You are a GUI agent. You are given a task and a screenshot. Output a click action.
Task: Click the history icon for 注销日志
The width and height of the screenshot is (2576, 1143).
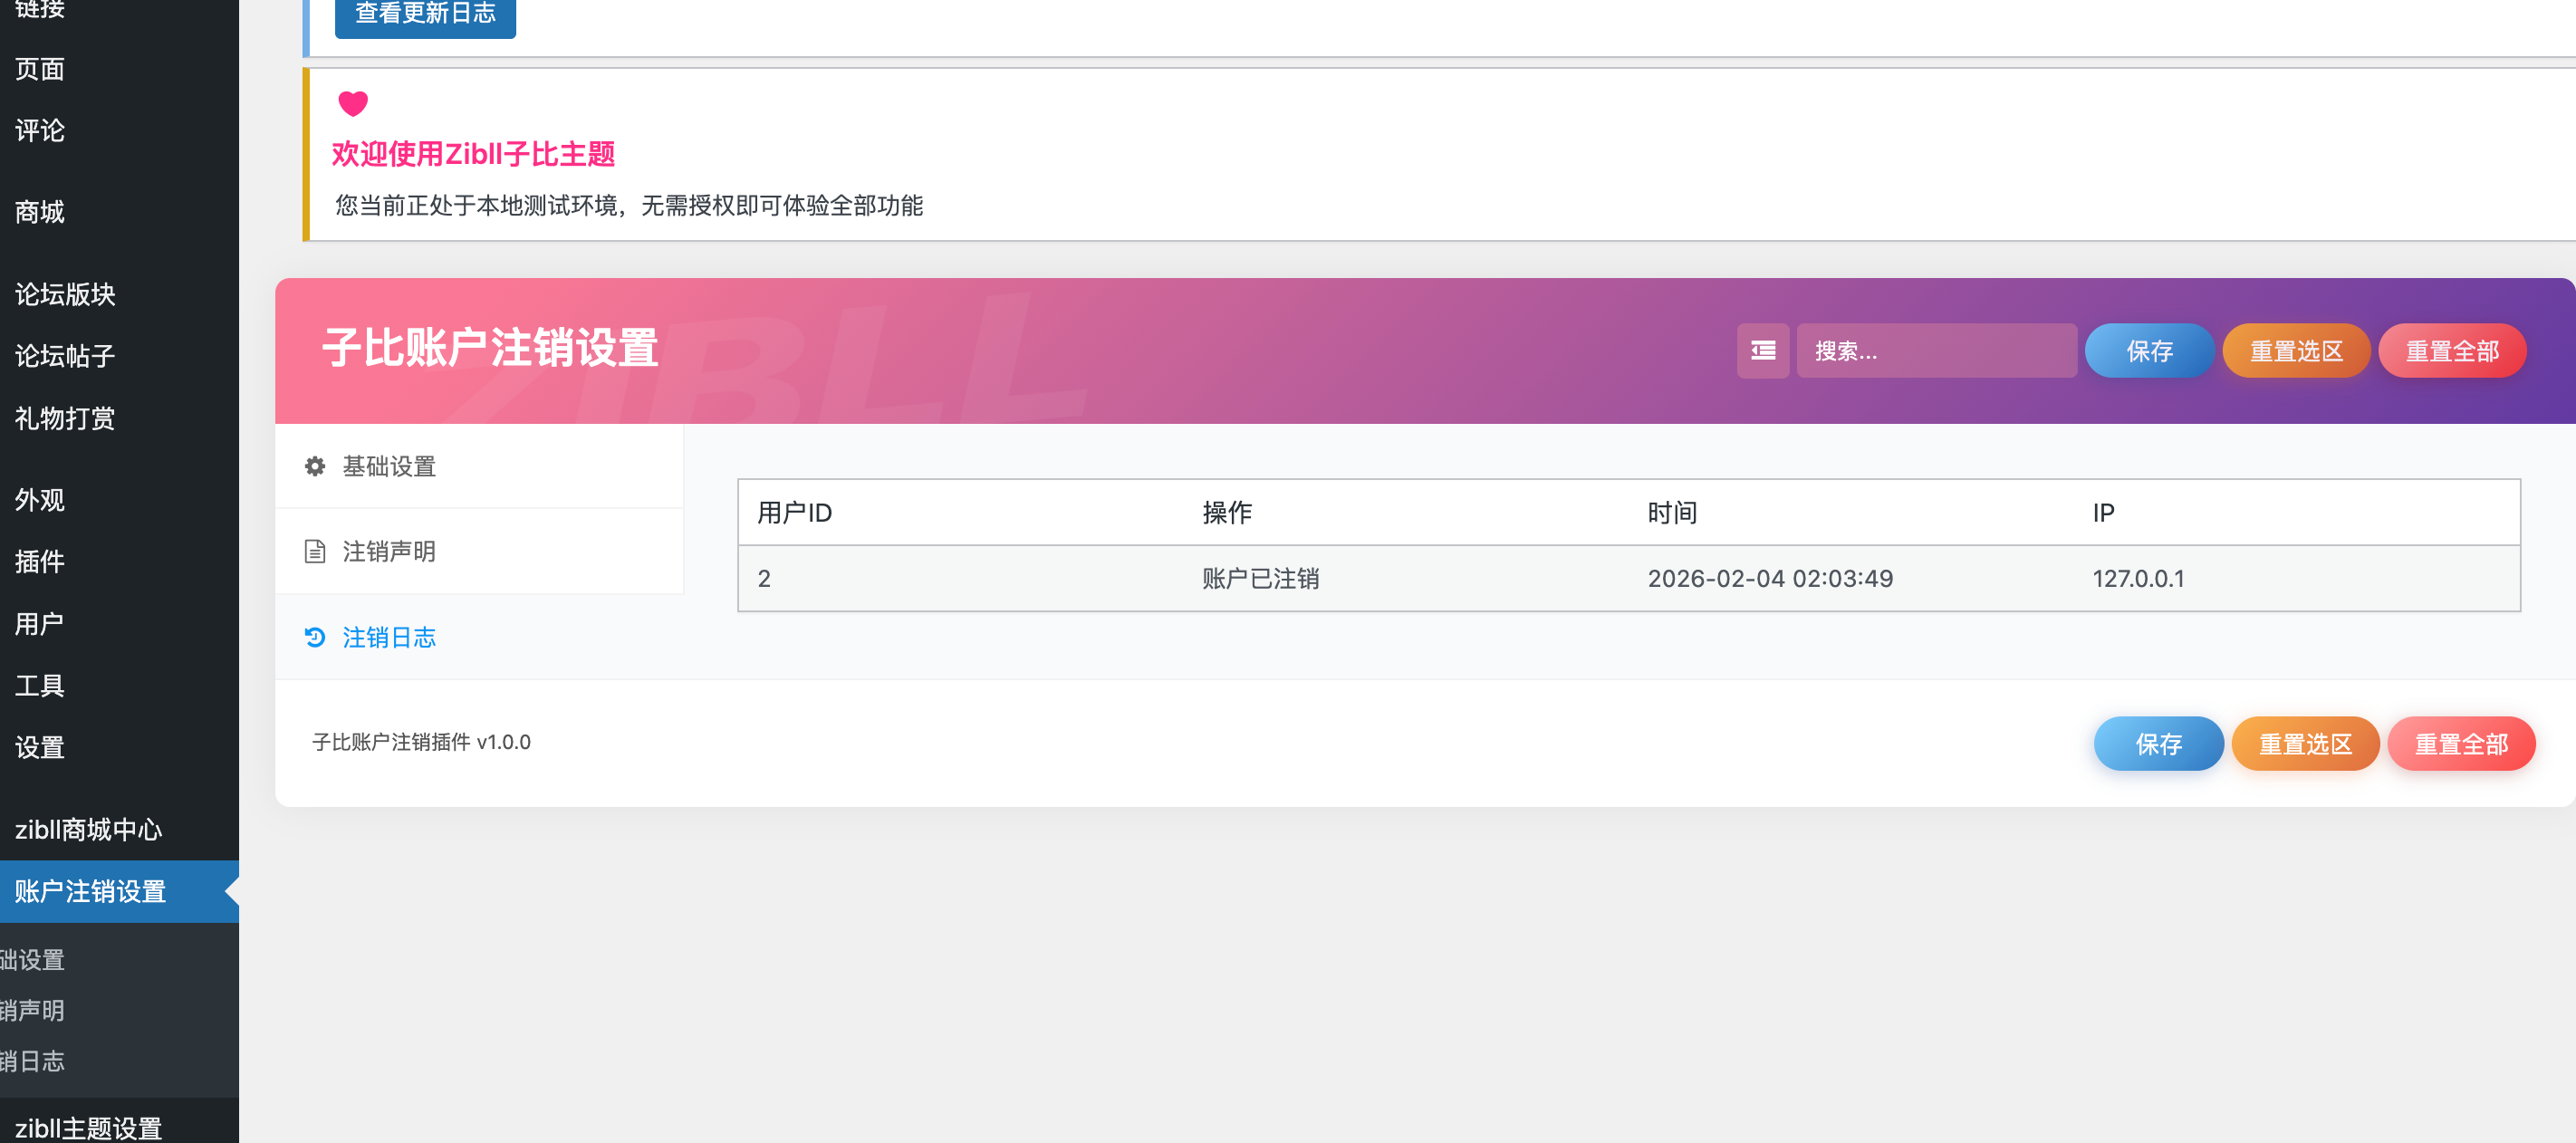[x=315, y=637]
